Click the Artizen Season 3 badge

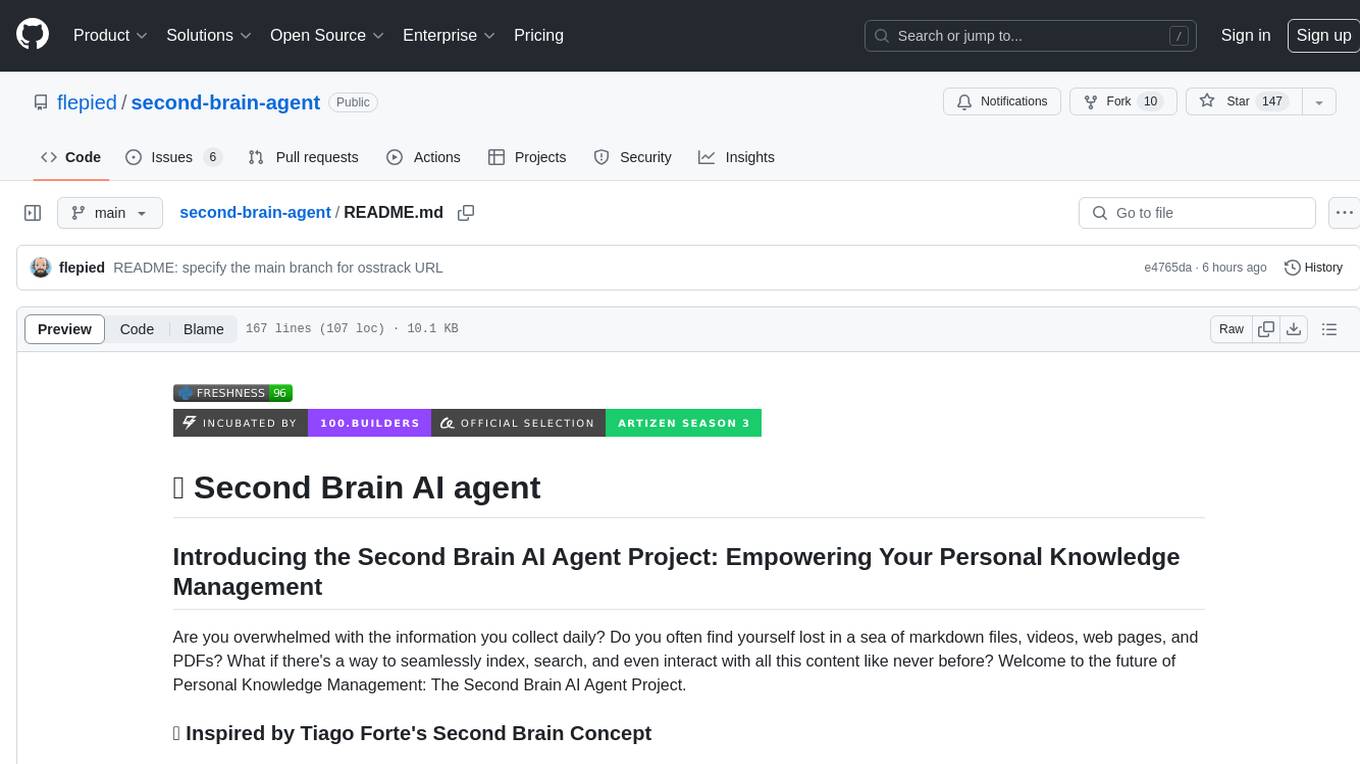click(596, 423)
